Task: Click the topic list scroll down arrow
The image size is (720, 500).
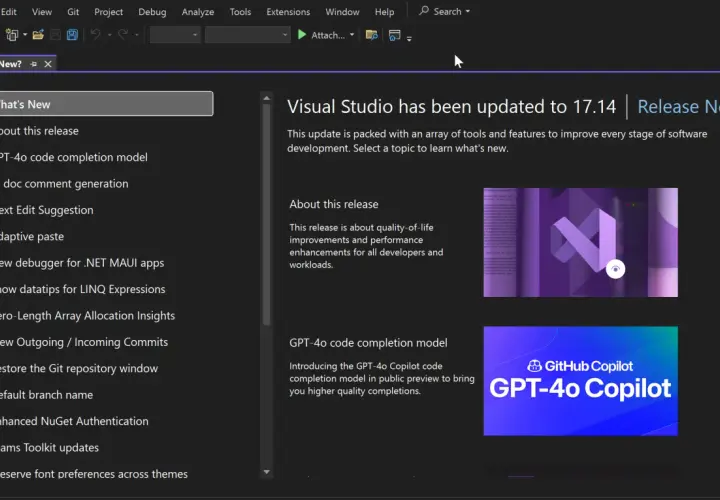Action: point(266,472)
